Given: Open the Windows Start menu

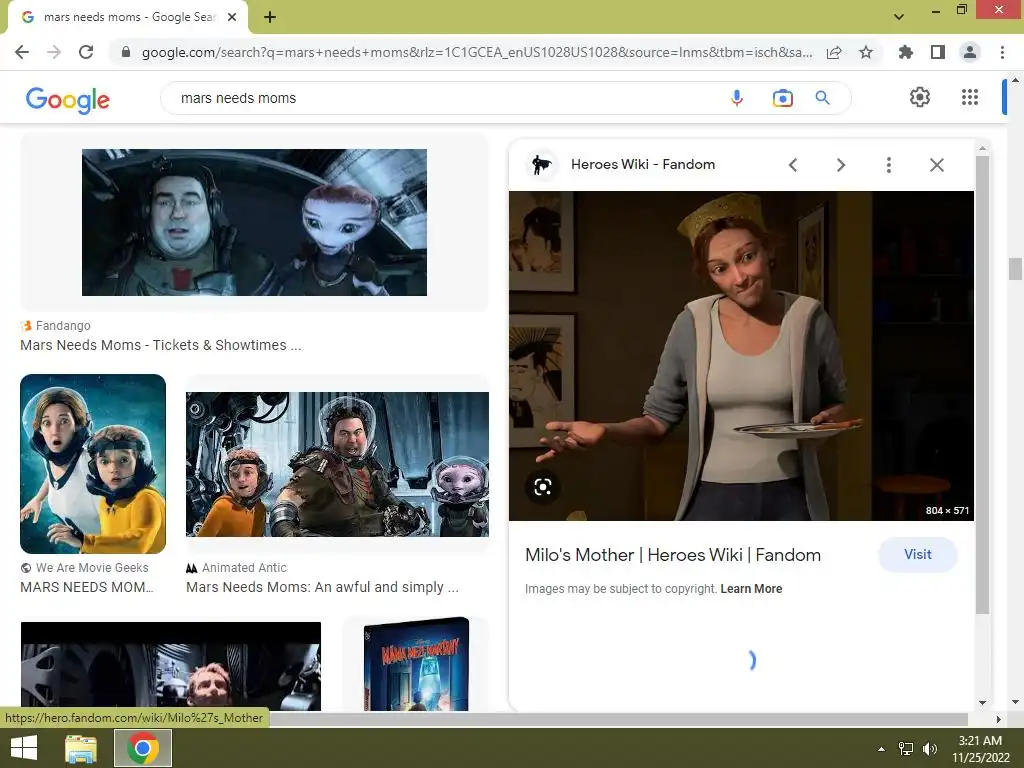Looking at the screenshot, I should point(24,748).
